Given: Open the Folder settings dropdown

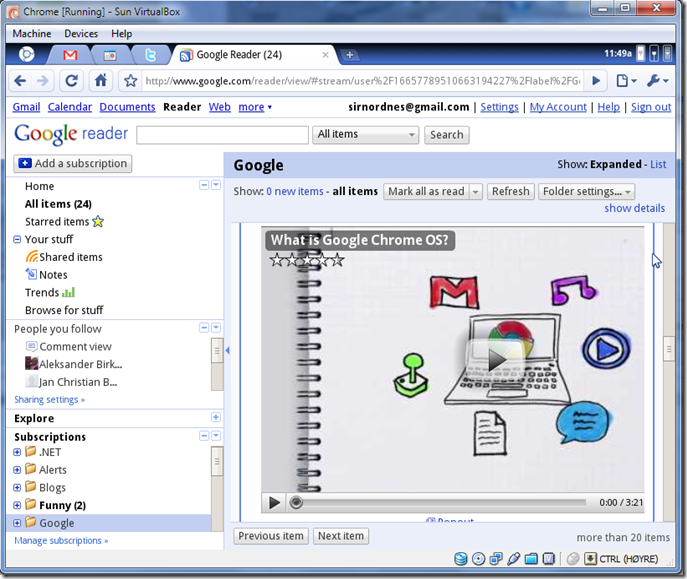Looking at the screenshot, I should (x=586, y=192).
